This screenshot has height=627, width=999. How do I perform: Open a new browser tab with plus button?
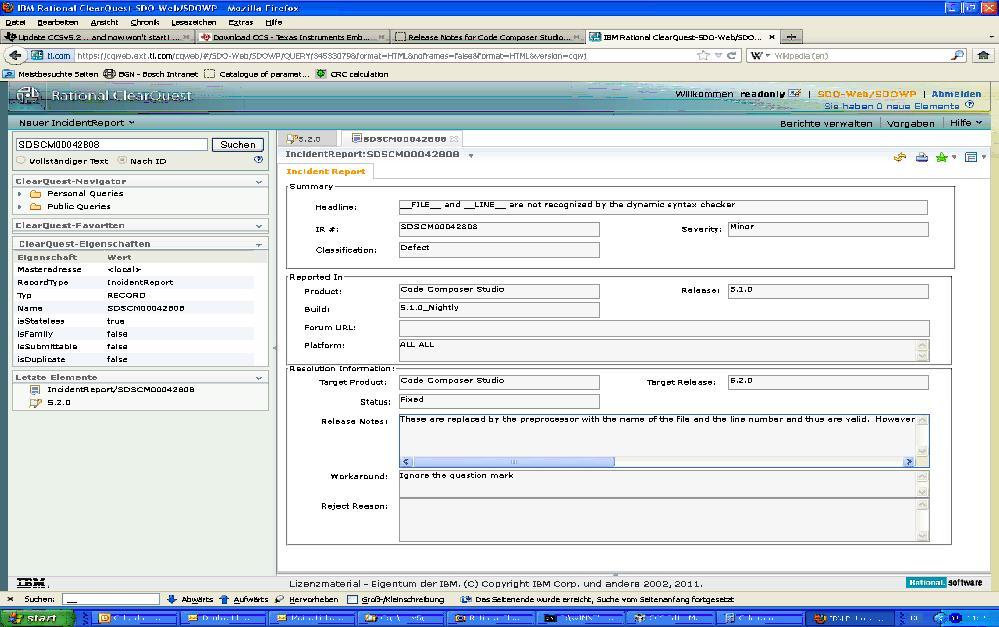[791, 37]
